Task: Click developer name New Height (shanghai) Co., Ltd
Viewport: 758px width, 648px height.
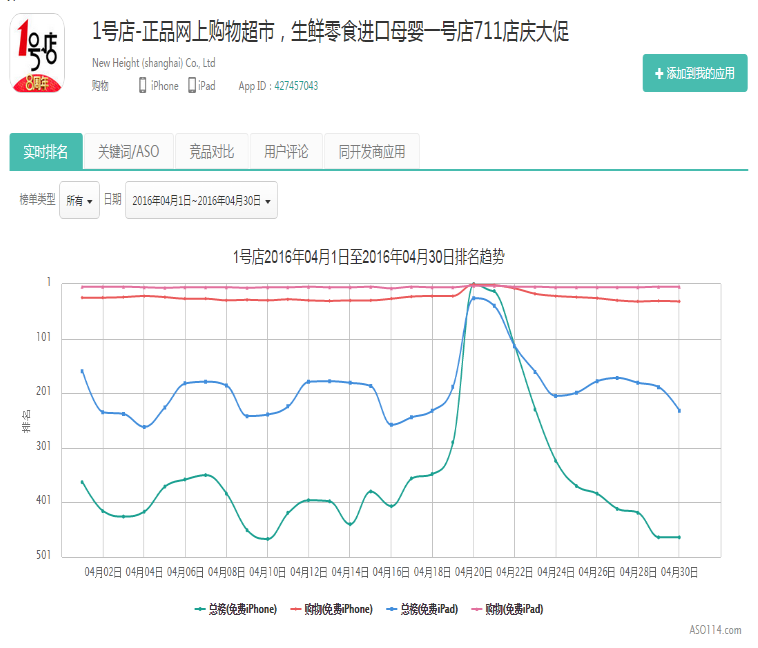Action: [154, 63]
